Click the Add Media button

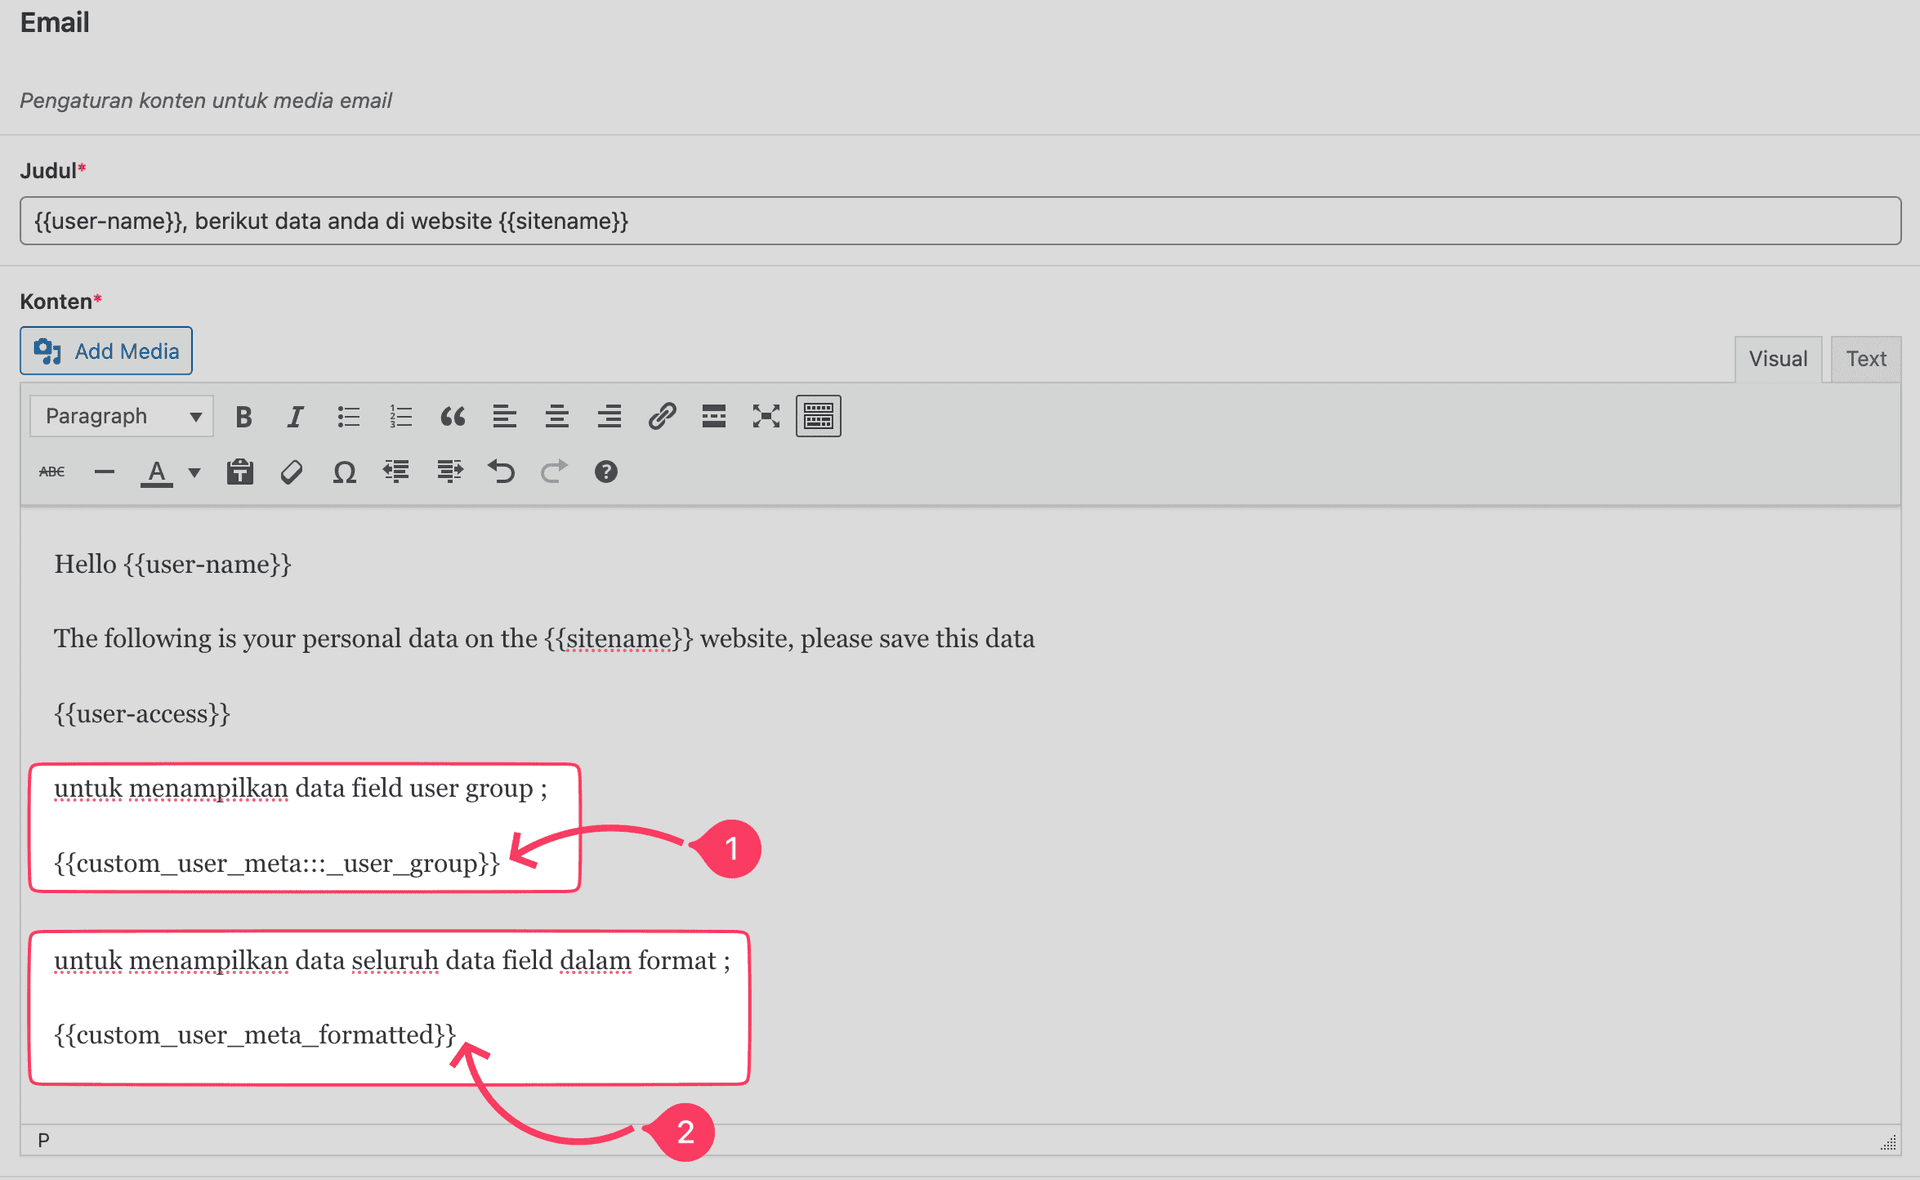click(x=106, y=351)
